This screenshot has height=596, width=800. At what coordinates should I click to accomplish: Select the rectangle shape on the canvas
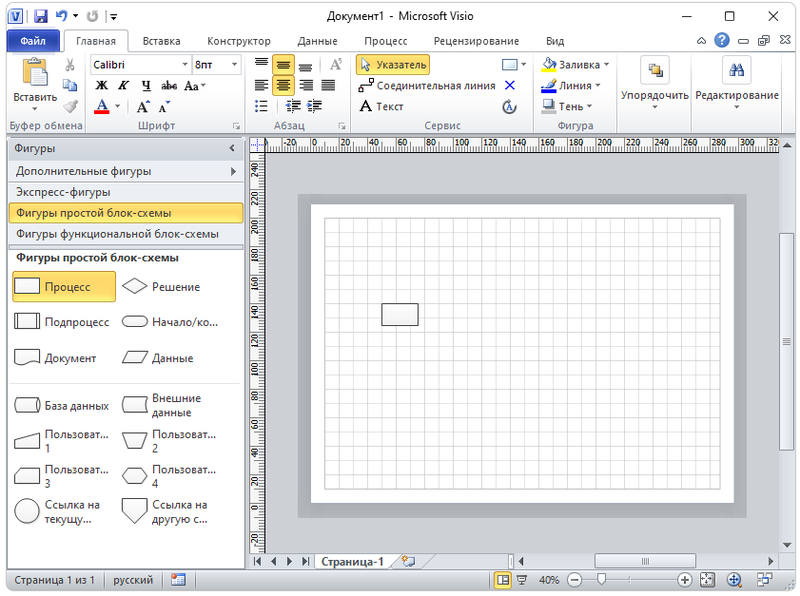click(x=400, y=314)
